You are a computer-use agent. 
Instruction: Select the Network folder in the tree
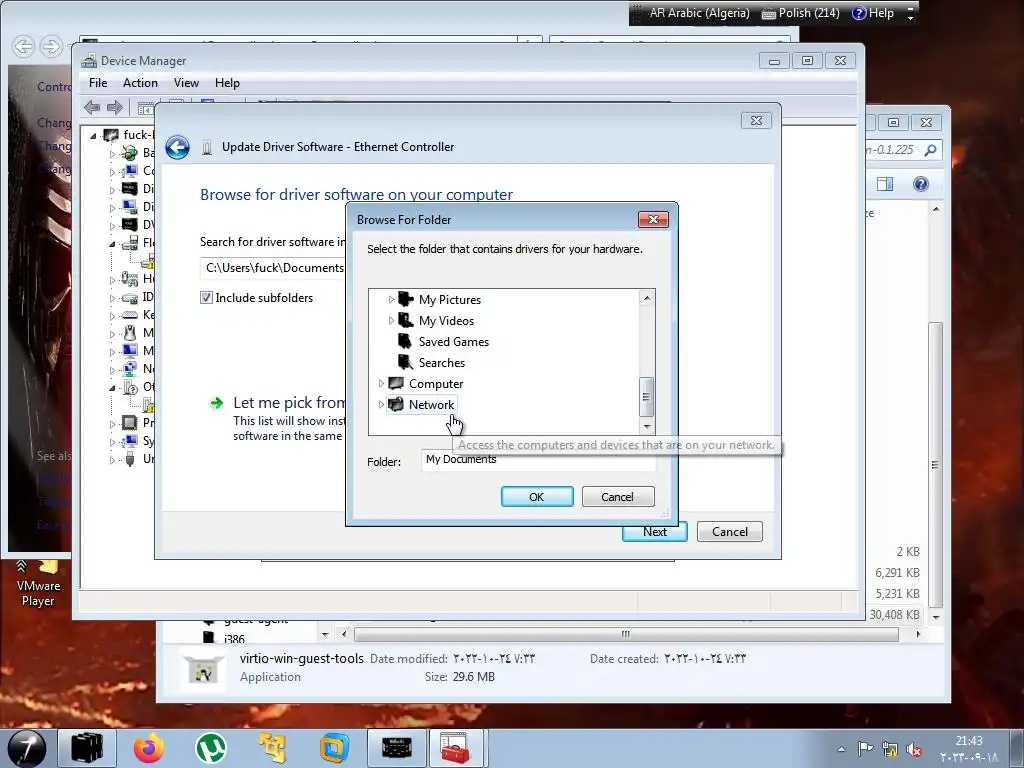pyautogui.click(x=431, y=405)
